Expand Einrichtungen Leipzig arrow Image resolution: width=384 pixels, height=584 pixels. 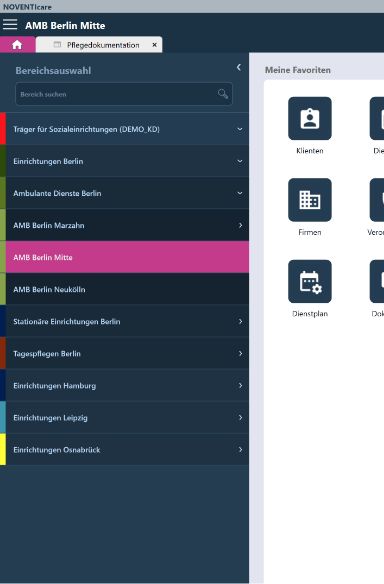pos(240,418)
